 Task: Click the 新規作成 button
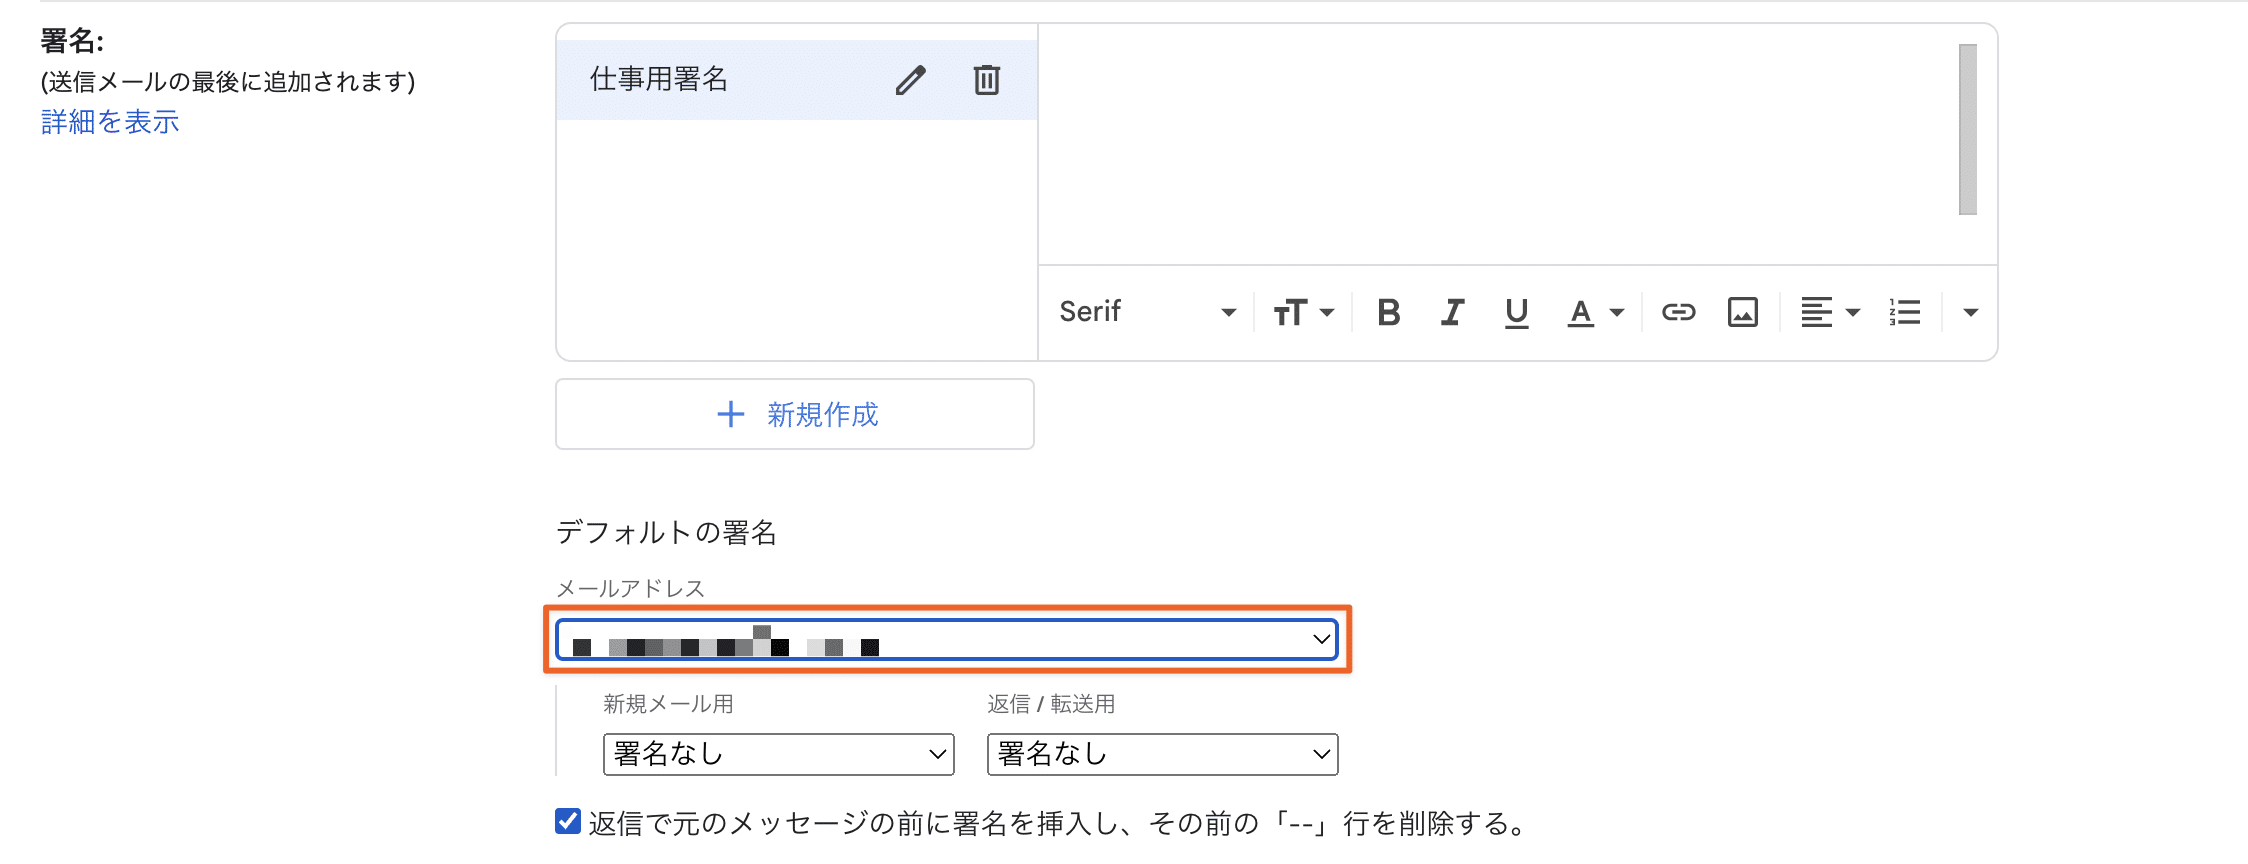click(795, 414)
